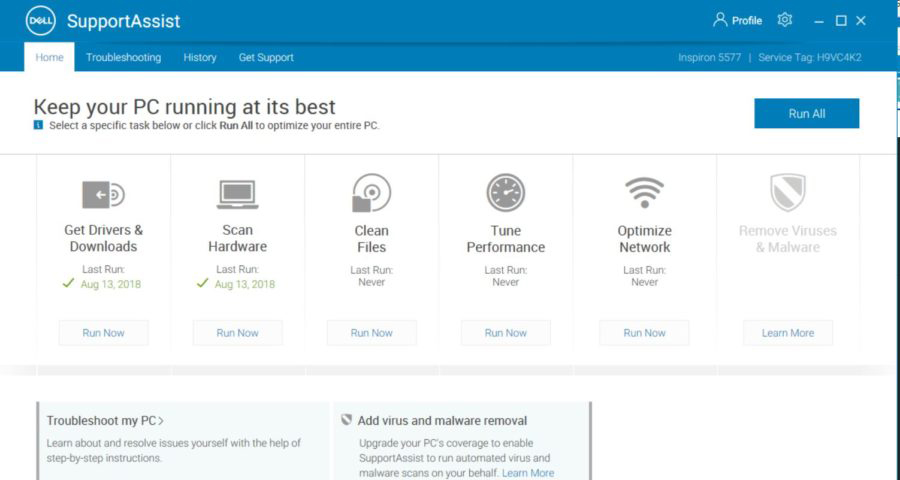Click Never under Tune Performance
Screen dimensions: 900x480
coord(506,282)
